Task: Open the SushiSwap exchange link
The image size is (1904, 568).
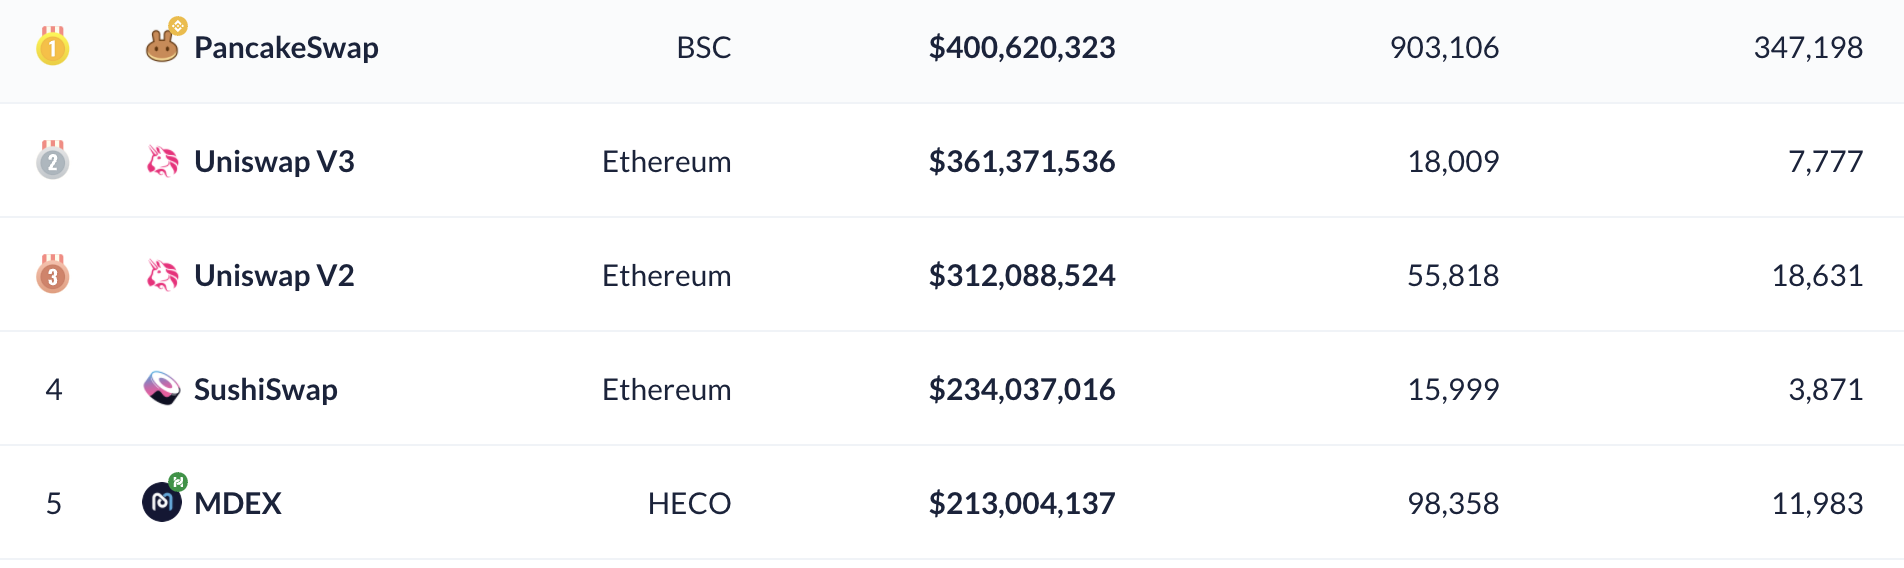Action: [266, 390]
